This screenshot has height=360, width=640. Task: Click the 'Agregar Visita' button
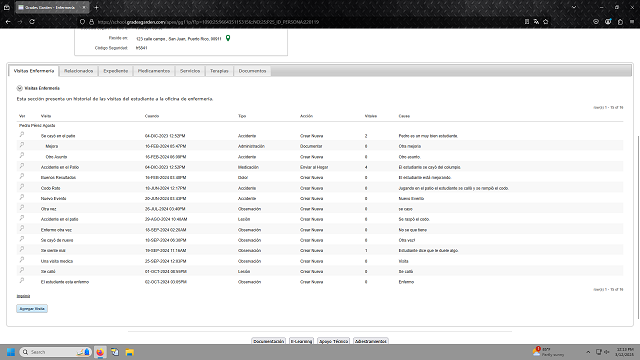click(32, 309)
